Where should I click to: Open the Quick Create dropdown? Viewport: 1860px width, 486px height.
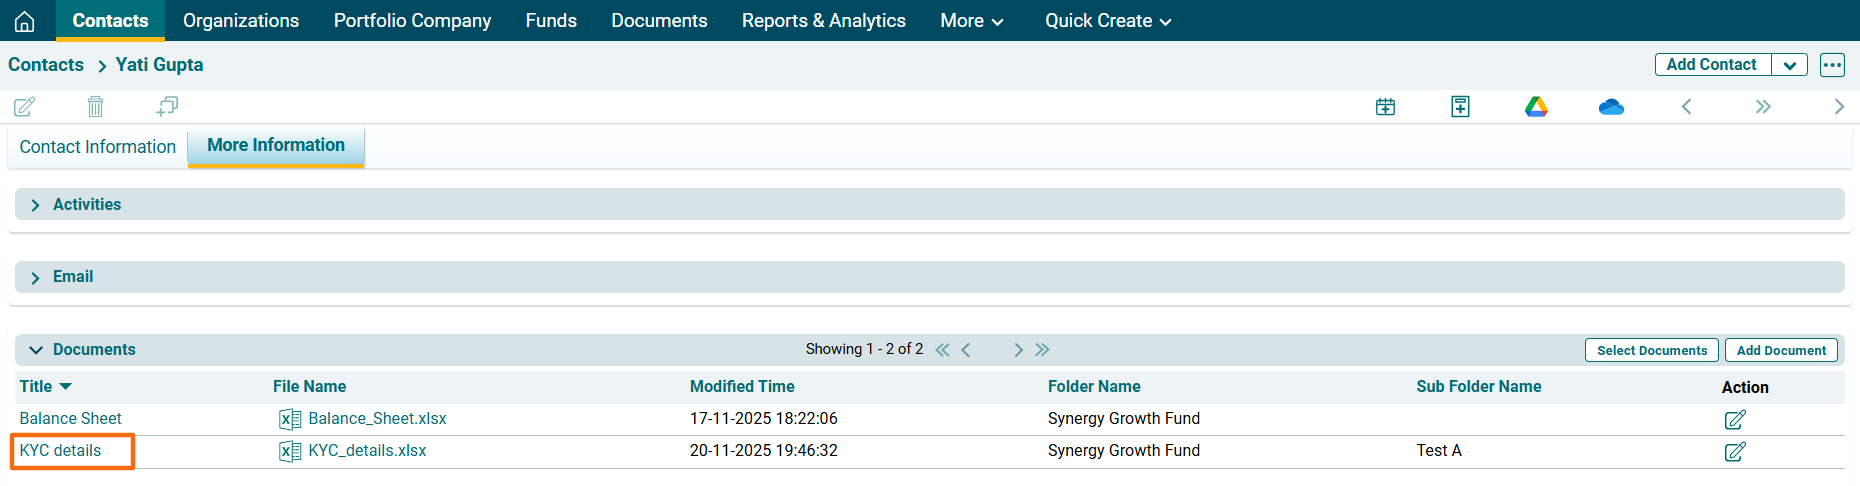1107,21
